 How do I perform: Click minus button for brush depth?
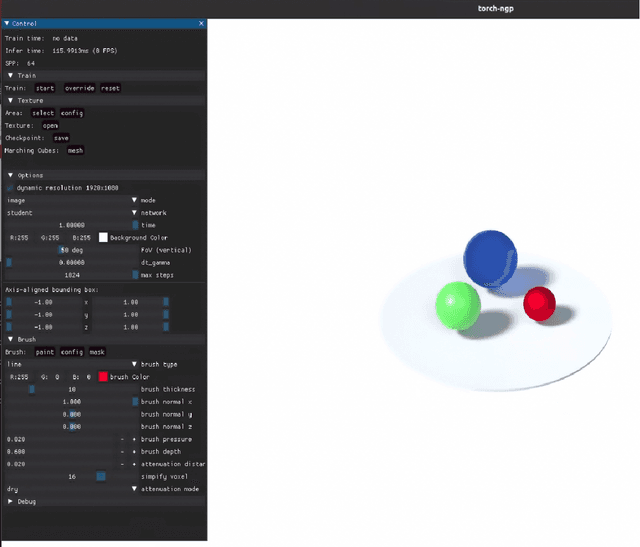tap(122, 452)
